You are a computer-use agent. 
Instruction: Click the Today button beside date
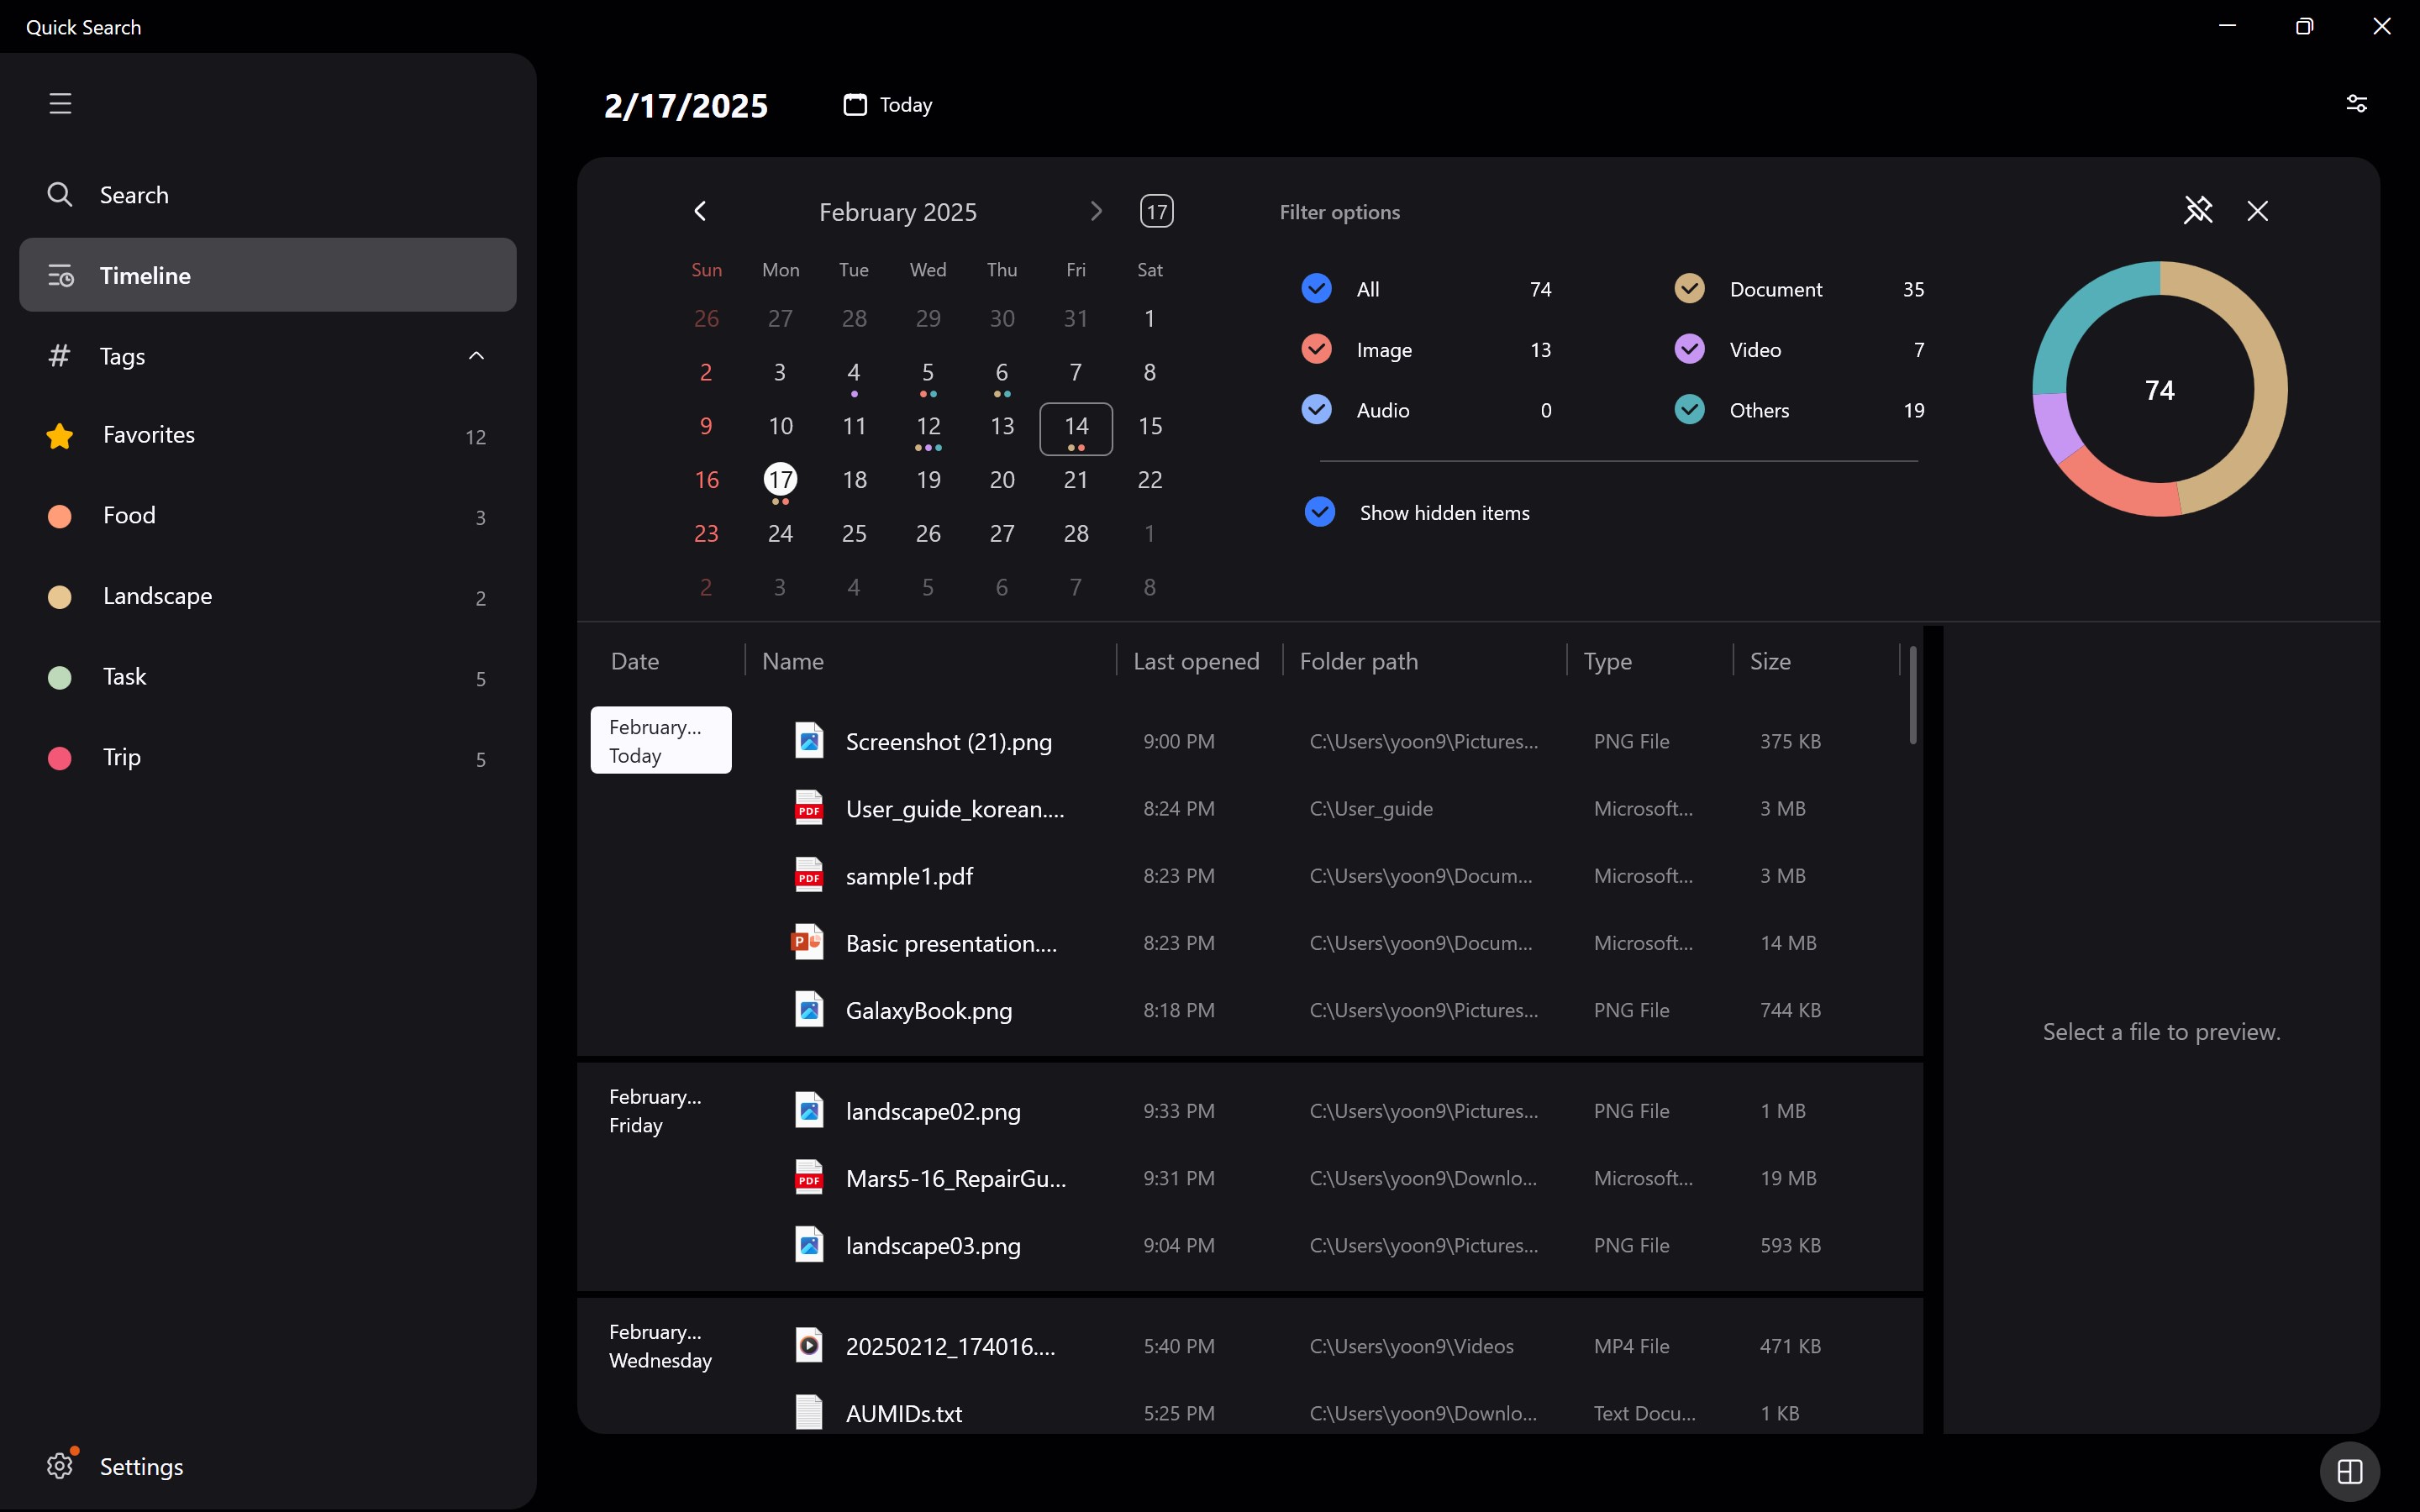click(x=888, y=105)
